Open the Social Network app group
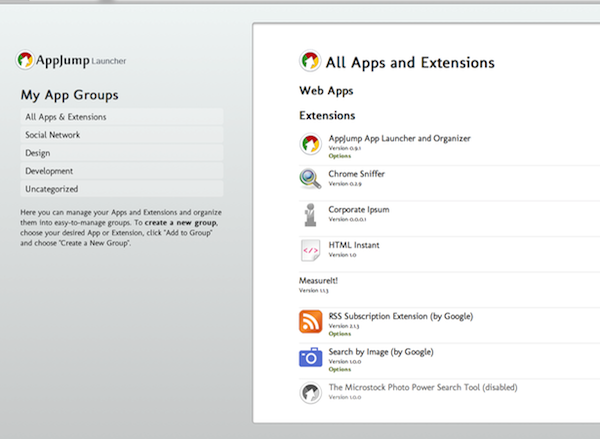 tap(53, 135)
